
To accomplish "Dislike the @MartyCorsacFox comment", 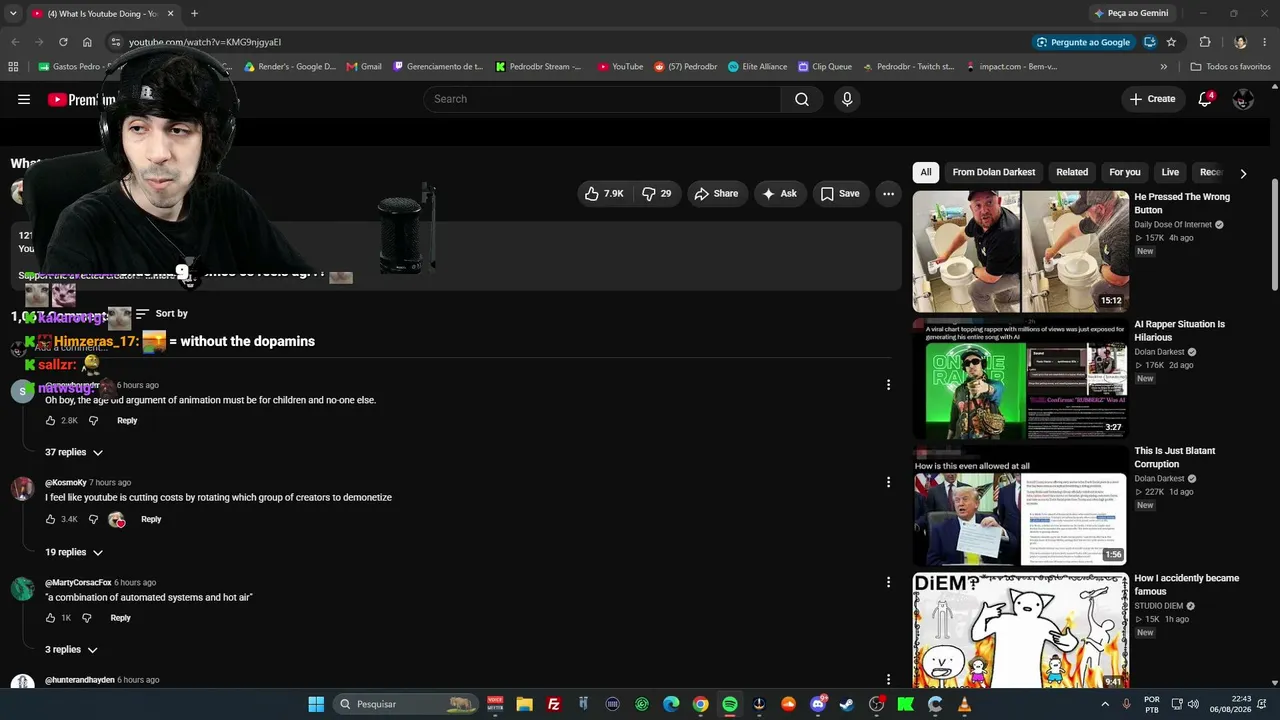I will 86,618.
